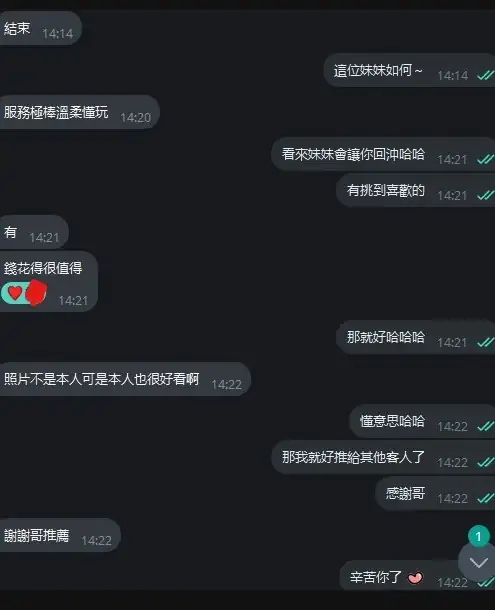The width and height of the screenshot is (495, 610).
Task: Jump to latest message with down-arrow button
Action: (478, 562)
